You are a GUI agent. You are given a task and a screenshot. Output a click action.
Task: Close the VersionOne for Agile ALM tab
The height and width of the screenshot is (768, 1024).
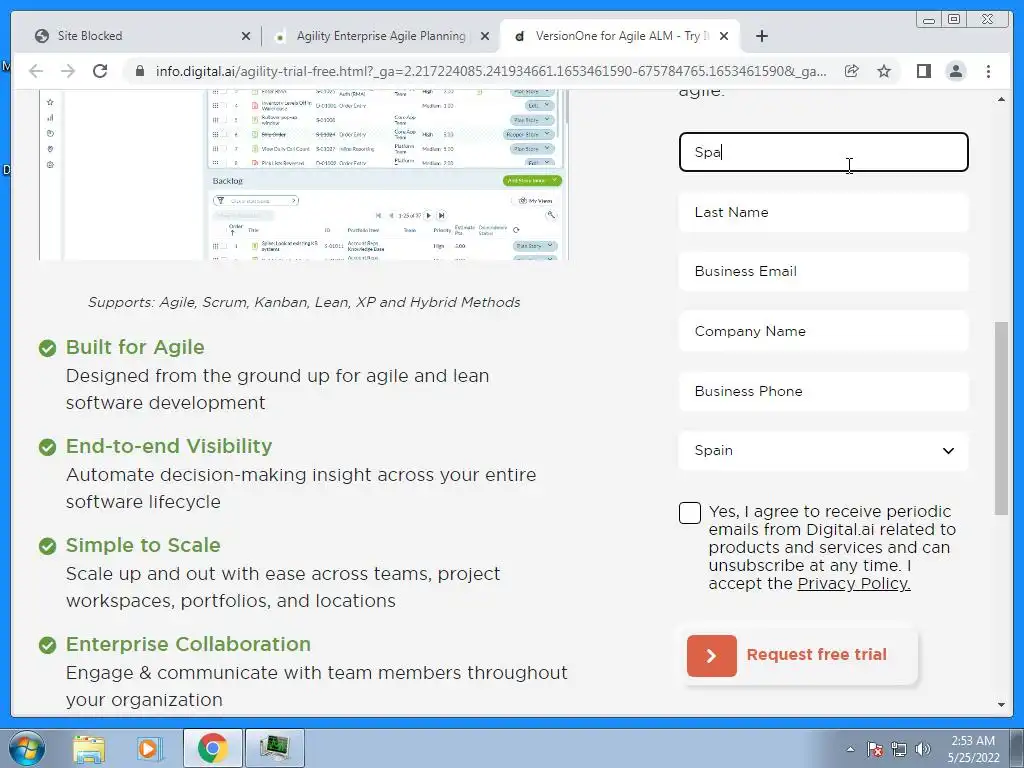[724, 36]
